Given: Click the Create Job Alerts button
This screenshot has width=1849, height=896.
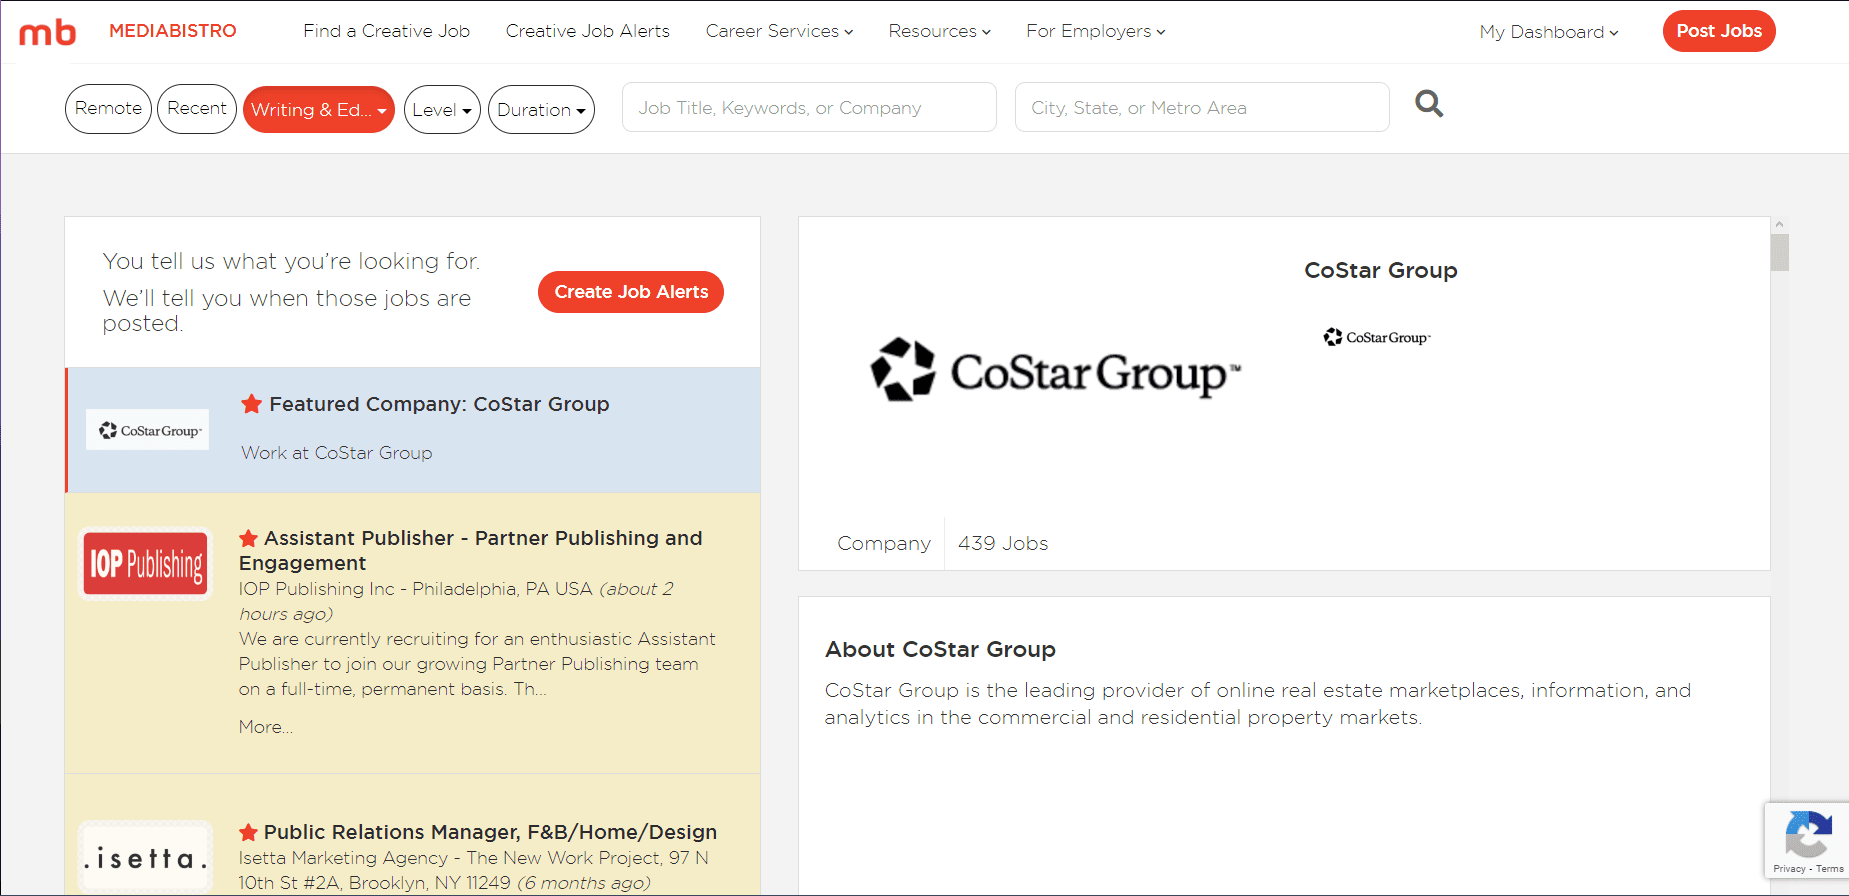Looking at the screenshot, I should pos(631,292).
